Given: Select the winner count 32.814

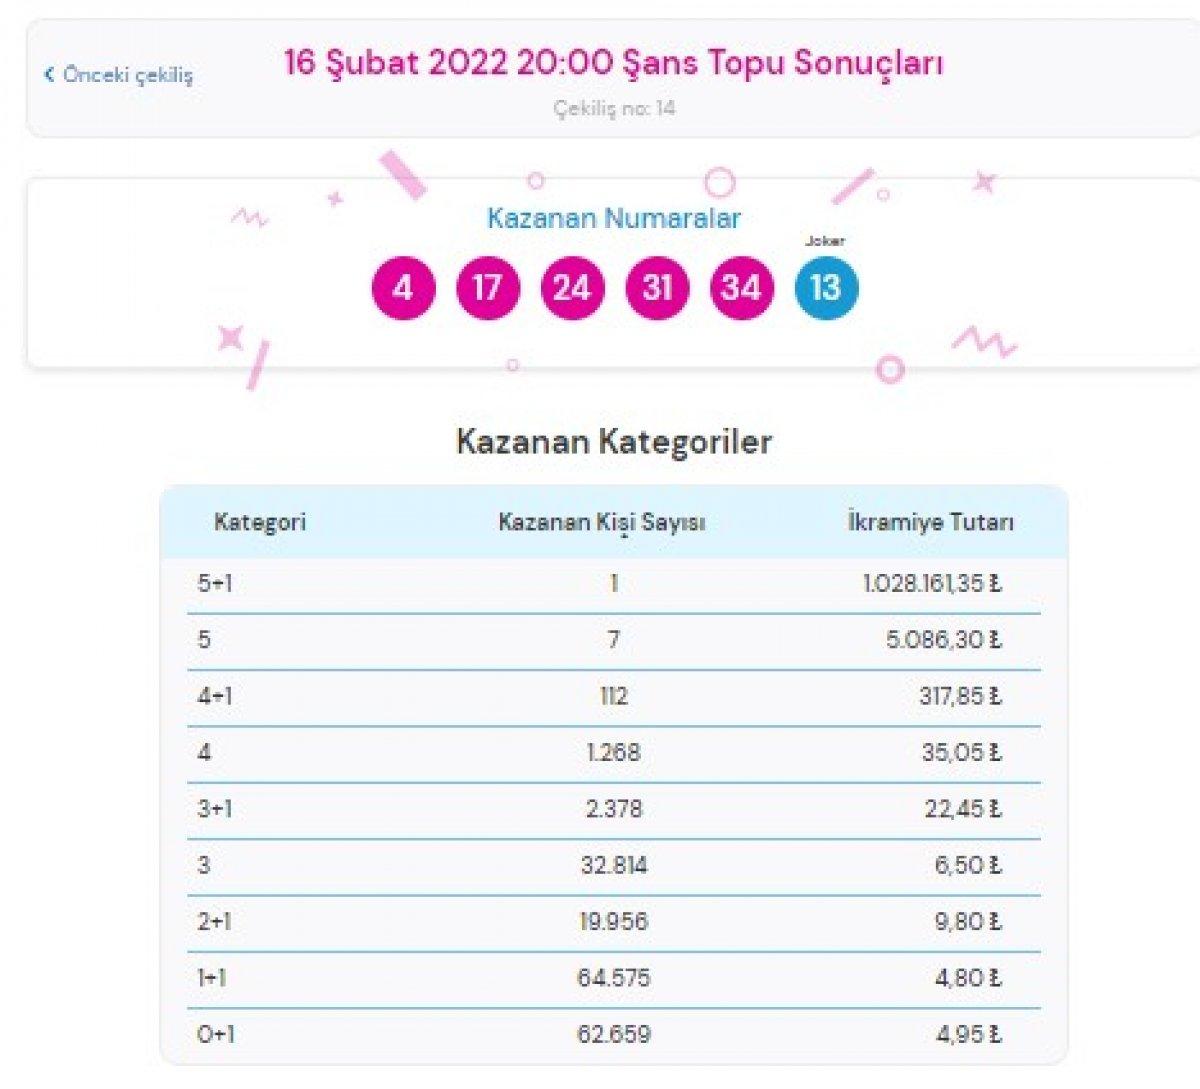Looking at the screenshot, I should [611, 864].
